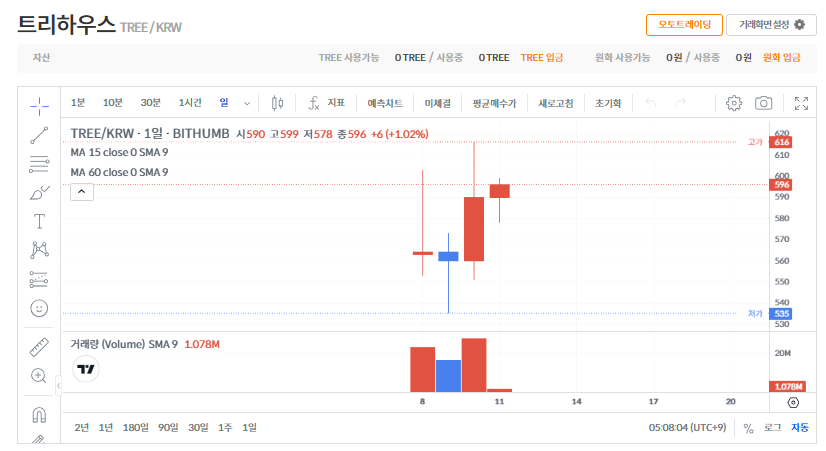826x451 pixels.
Task: Set chart range to 180일
Action: point(135,427)
